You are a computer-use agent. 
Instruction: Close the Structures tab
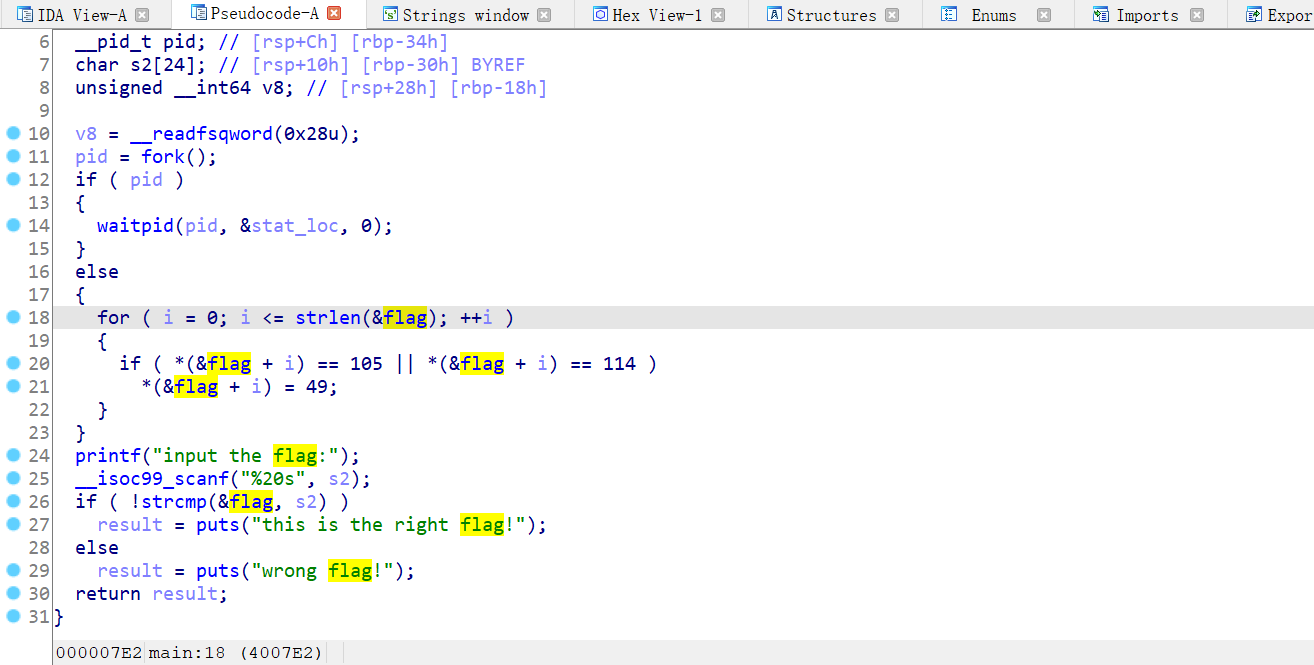892,15
